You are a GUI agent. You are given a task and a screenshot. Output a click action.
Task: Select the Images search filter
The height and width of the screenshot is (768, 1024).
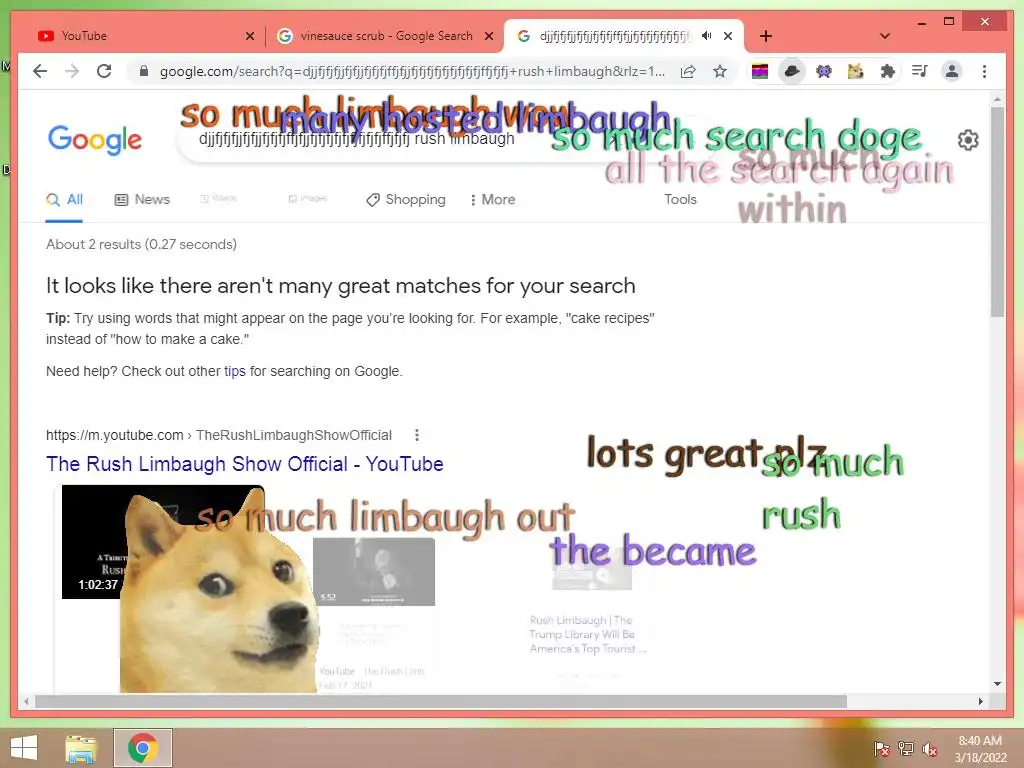click(308, 198)
